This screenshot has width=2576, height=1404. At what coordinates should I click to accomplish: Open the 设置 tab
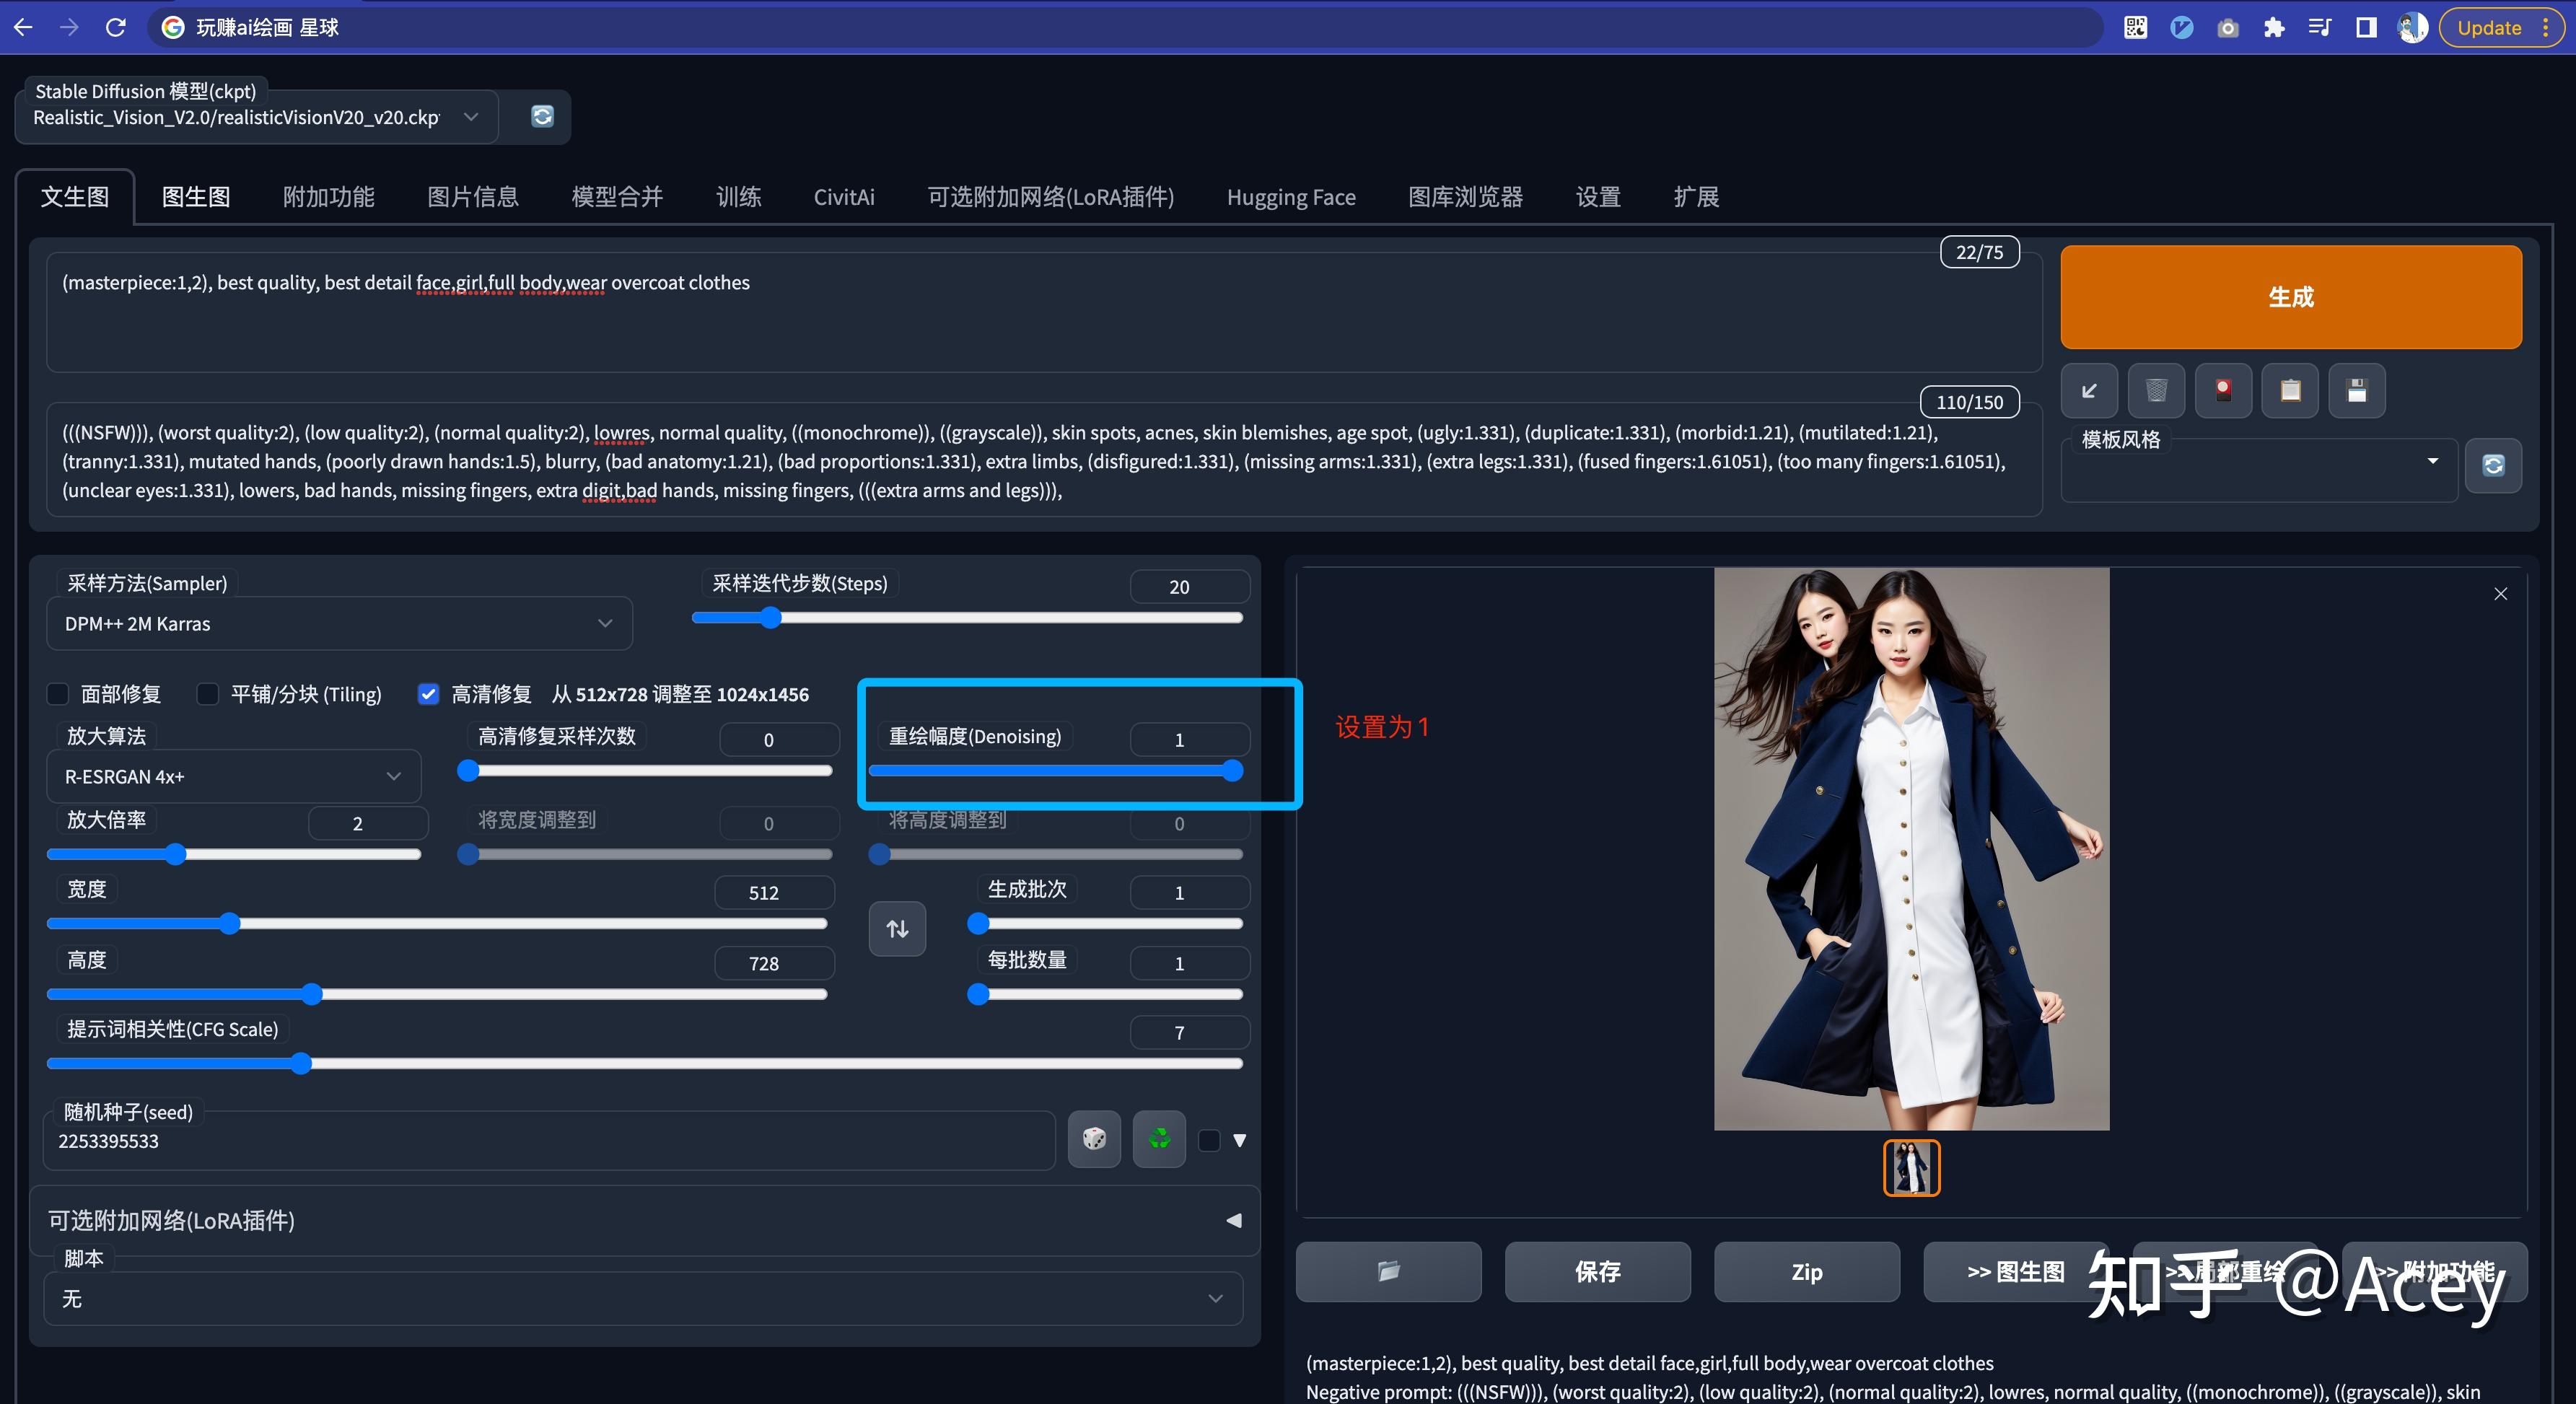1597,197
